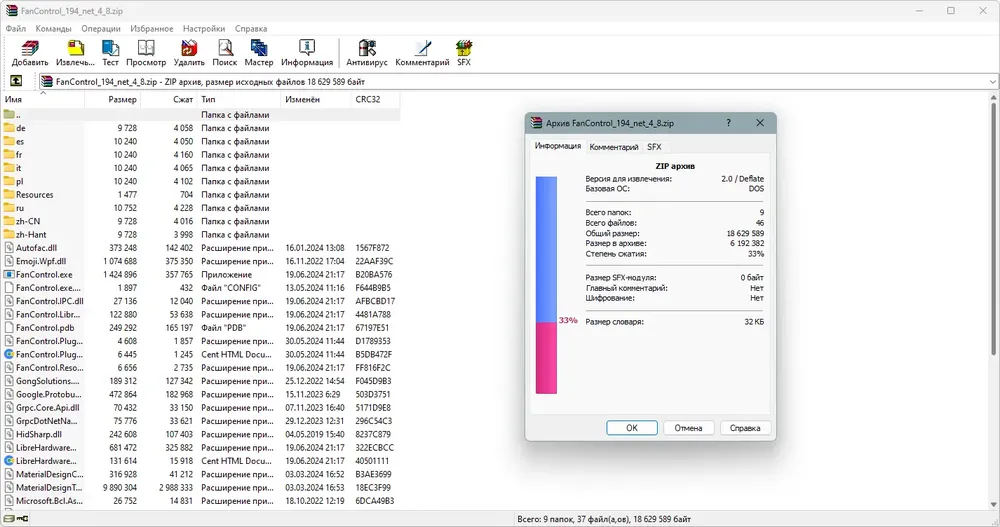The height and width of the screenshot is (527, 1000).
Task: Click the Удалить (Delete) toolbar icon
Action: pos(189,53)
